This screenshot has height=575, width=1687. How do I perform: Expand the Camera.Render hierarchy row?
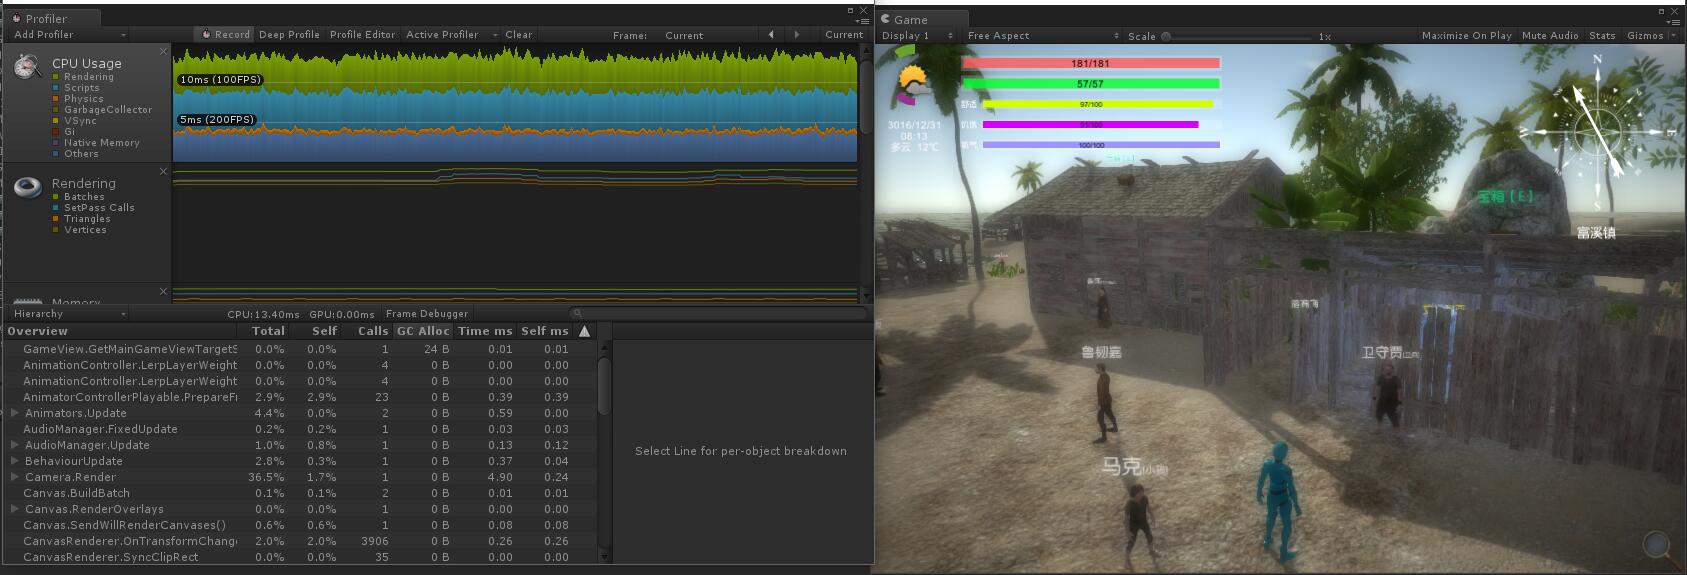(x=15, y=477)
